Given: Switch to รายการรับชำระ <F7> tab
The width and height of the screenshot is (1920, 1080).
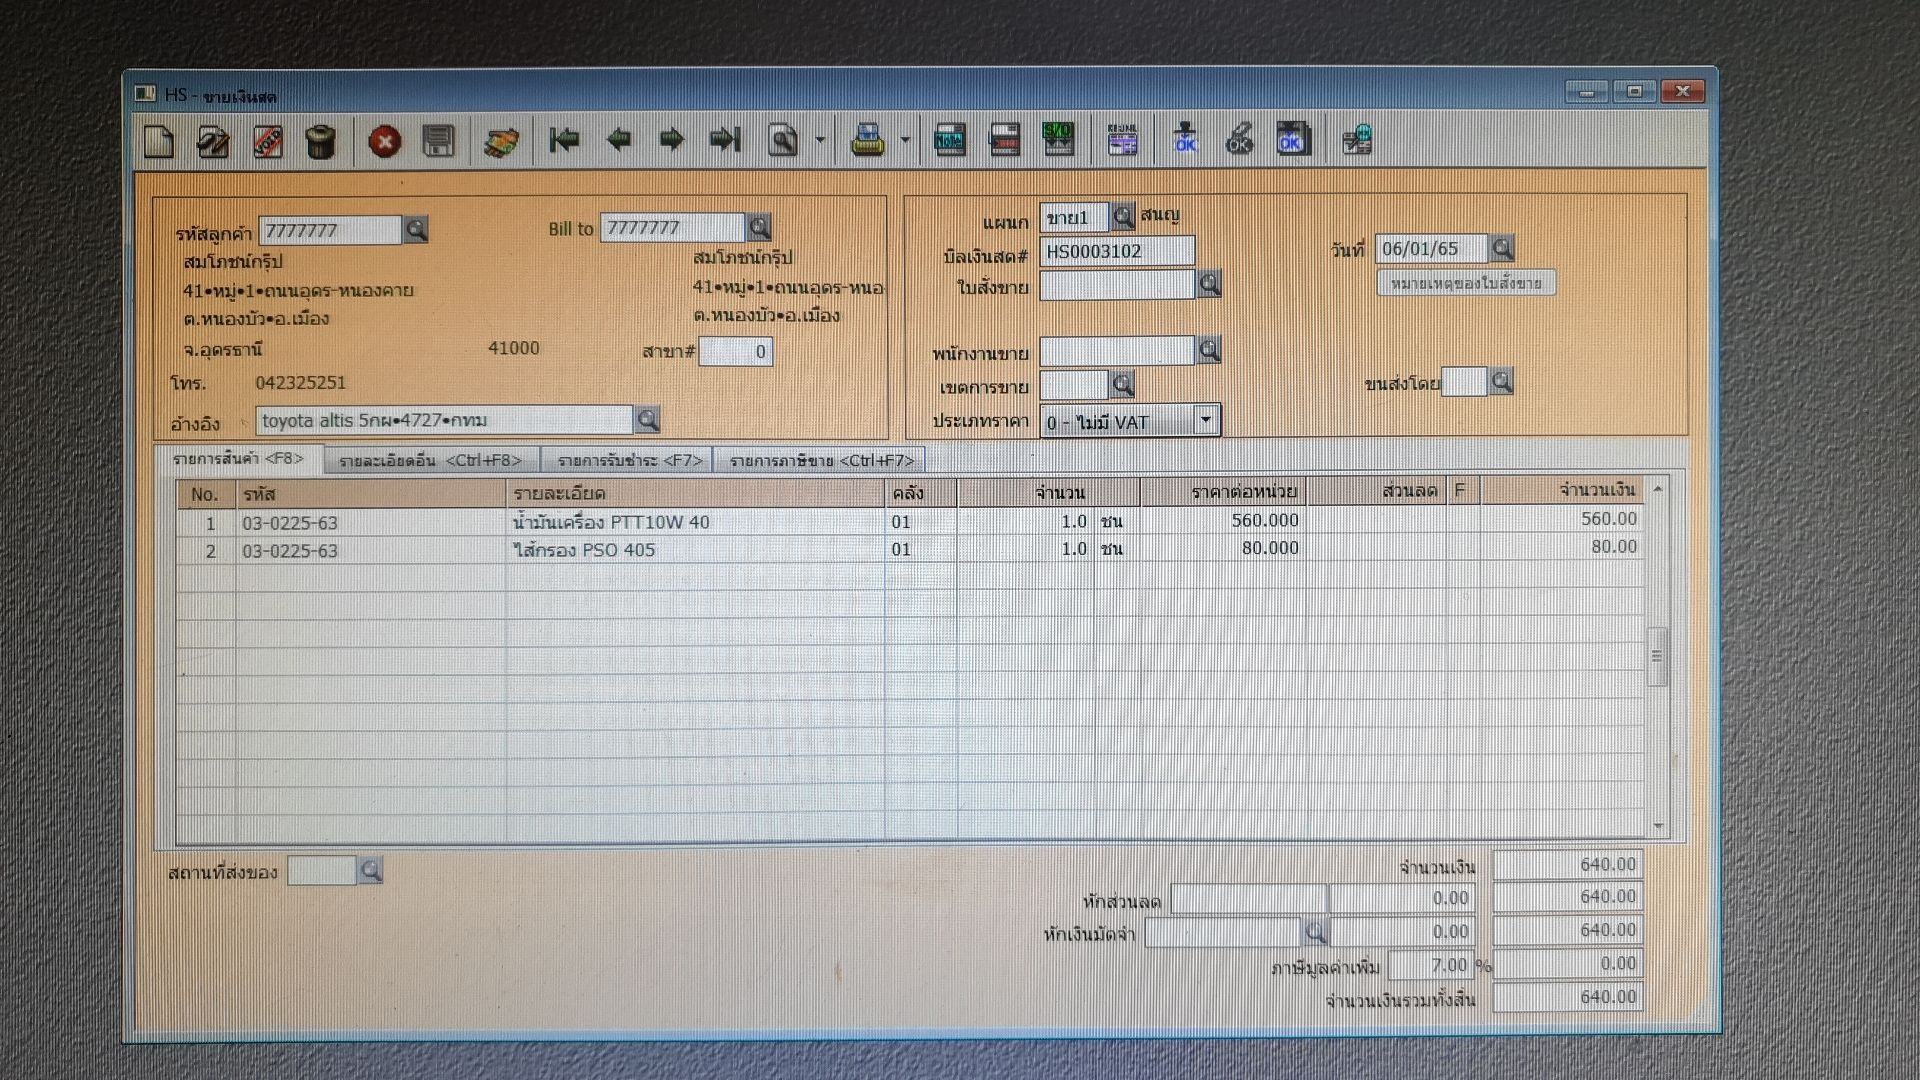Looking at the screenshot, I should [630, 461].
